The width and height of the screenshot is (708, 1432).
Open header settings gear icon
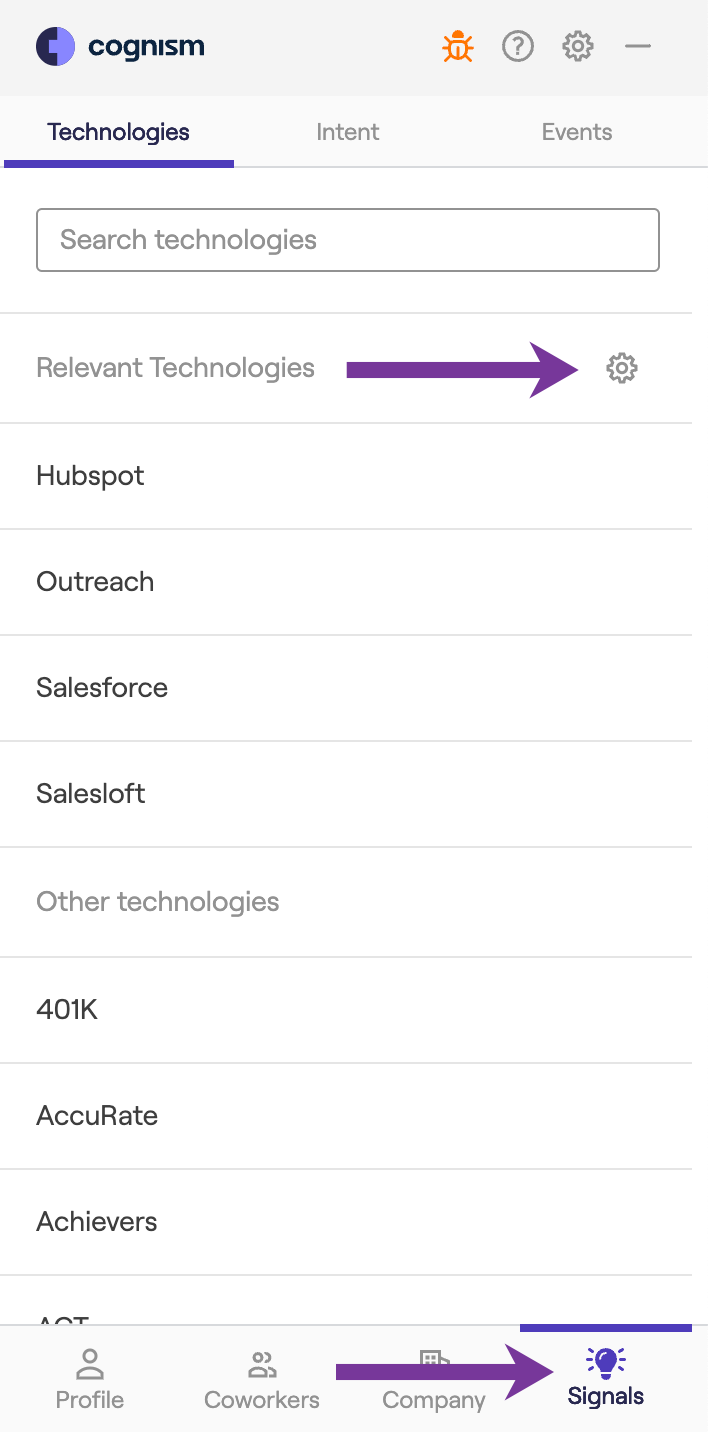pyautogui.click(x=578, y=46)
